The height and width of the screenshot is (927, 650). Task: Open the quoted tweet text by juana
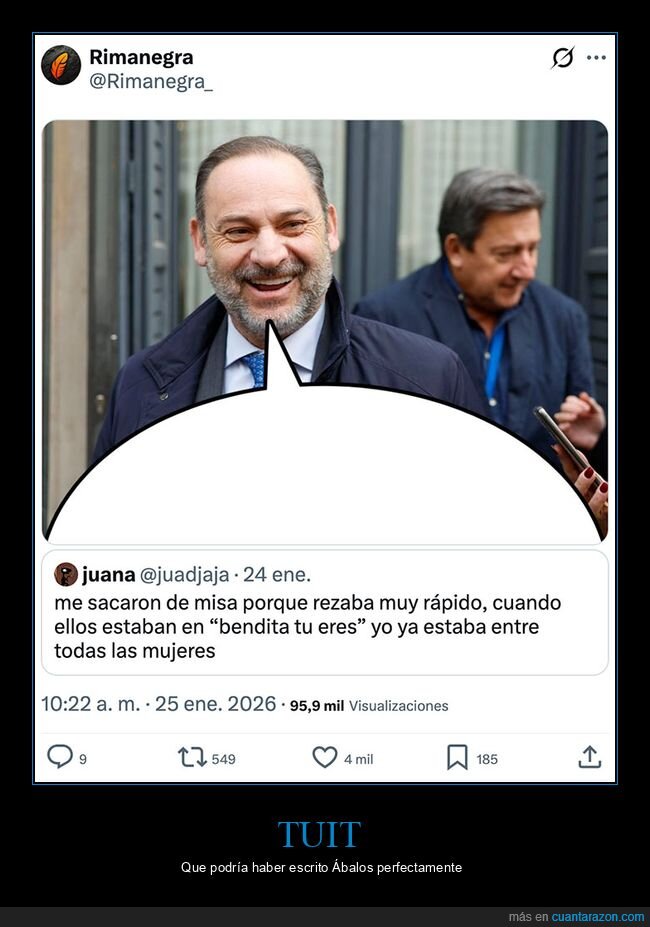click(x=308, y=627)
